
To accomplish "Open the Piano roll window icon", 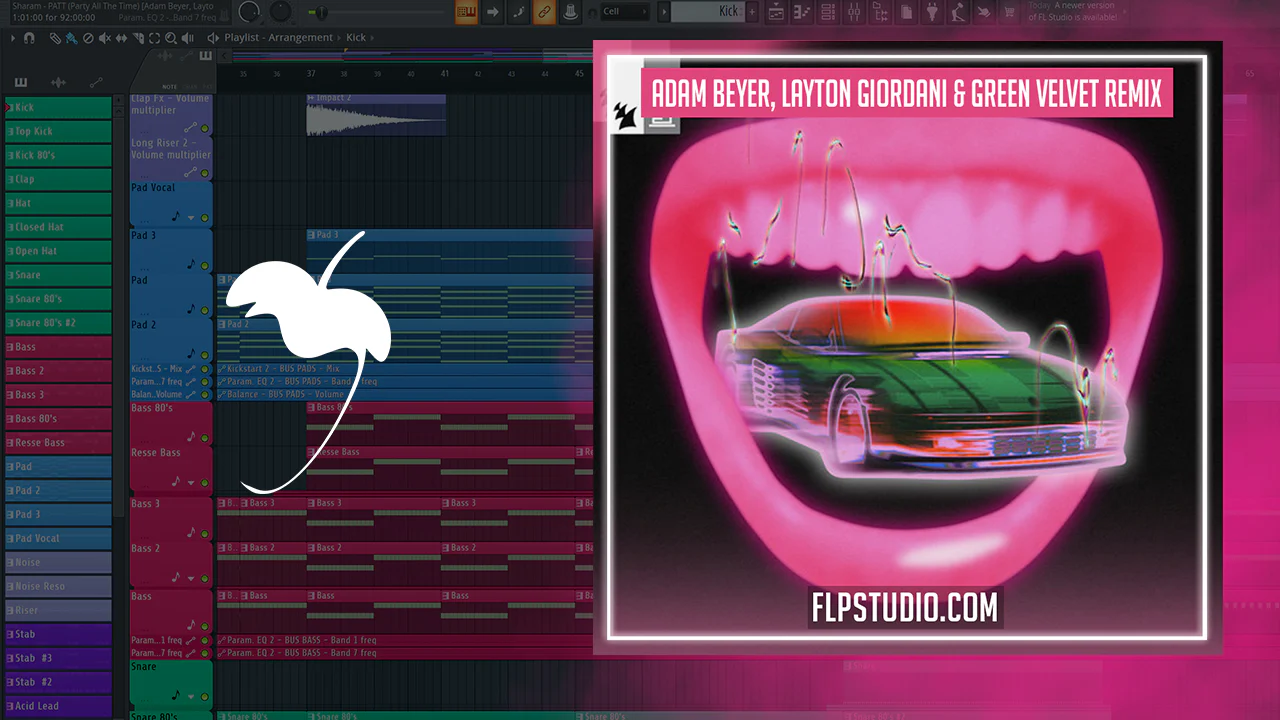I will click(x=803, y=12).
